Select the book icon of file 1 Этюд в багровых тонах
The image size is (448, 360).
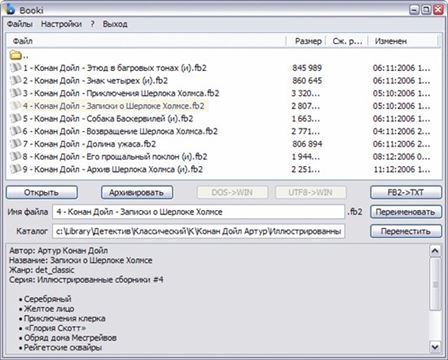coord(16,68)
